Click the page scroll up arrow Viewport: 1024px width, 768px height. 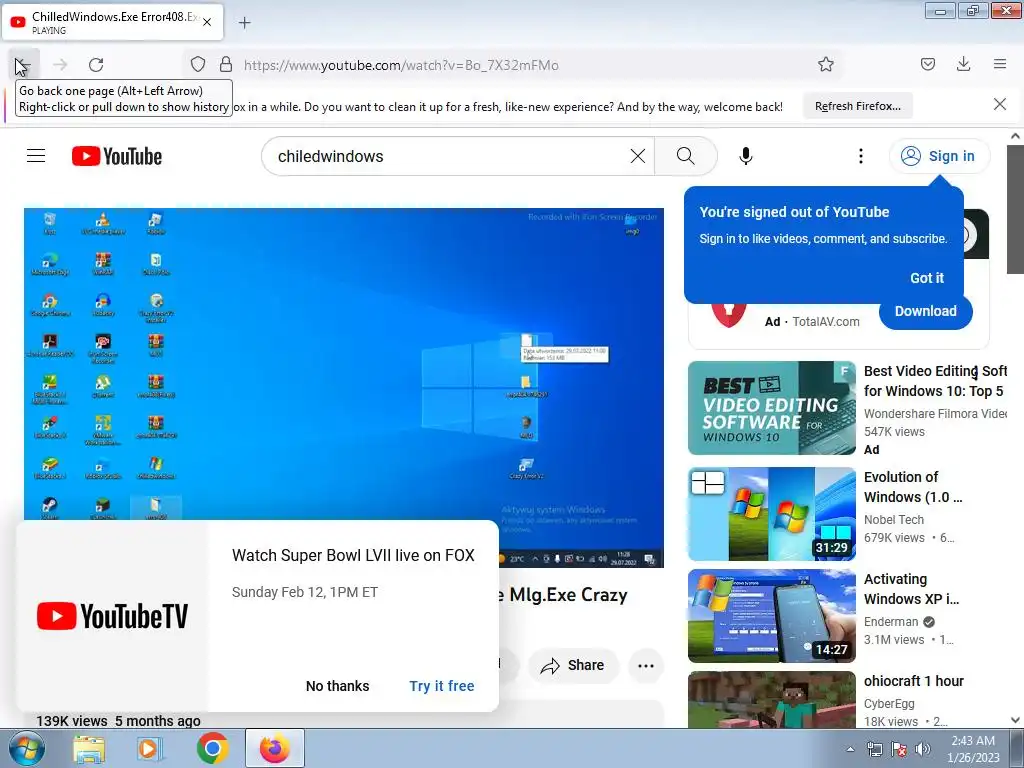click(1015, 136)
